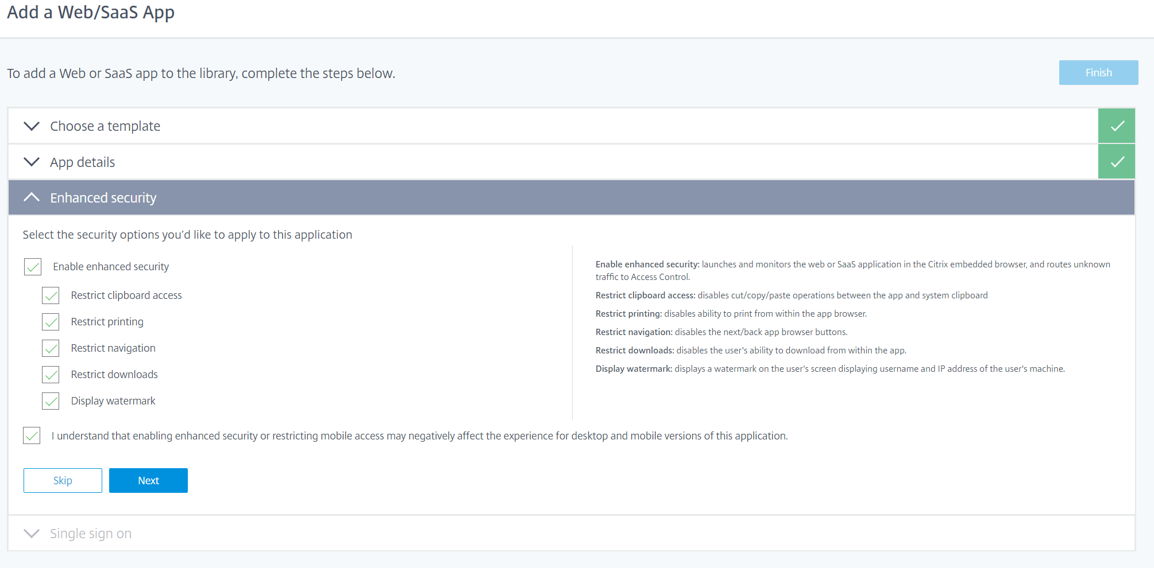
Task: Collapse the Enhanced security section chevron
Action: coord(31,198)
